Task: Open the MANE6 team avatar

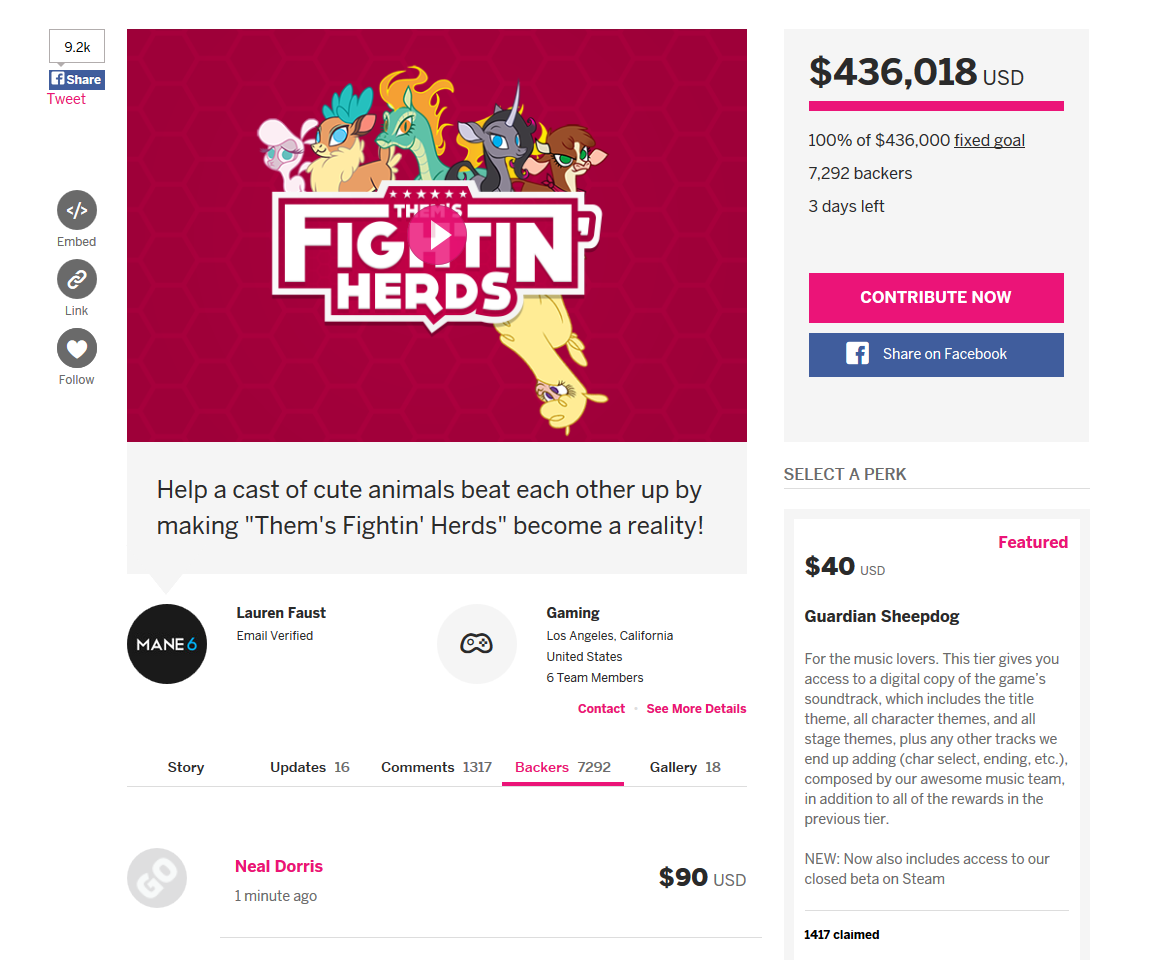Action: pos(167,644)
